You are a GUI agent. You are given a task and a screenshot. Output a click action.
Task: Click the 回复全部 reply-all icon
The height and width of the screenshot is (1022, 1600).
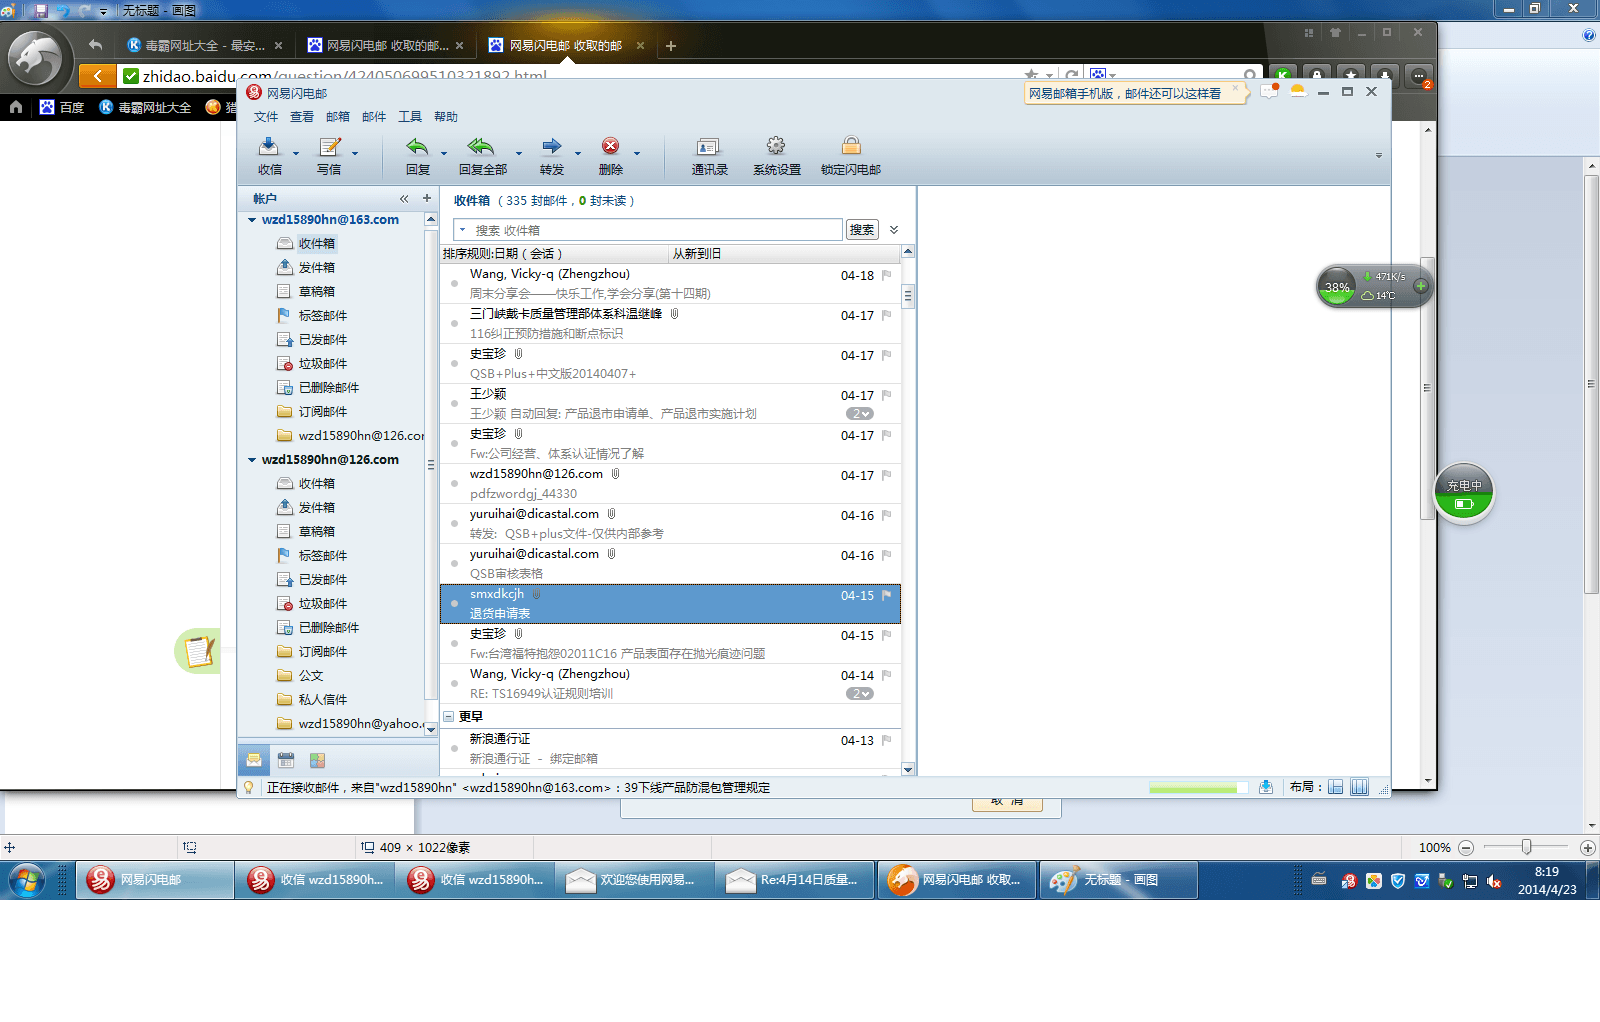481,147
